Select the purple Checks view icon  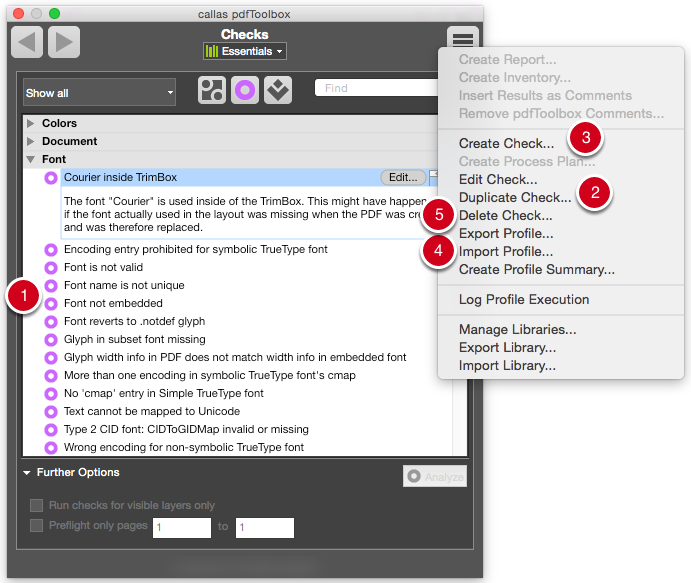coord(245,90)
